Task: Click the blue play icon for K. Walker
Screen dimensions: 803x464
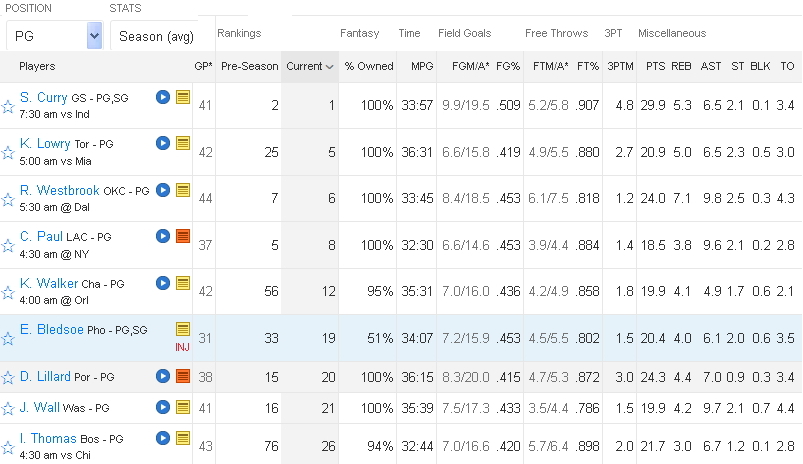Action: point(163,283)
